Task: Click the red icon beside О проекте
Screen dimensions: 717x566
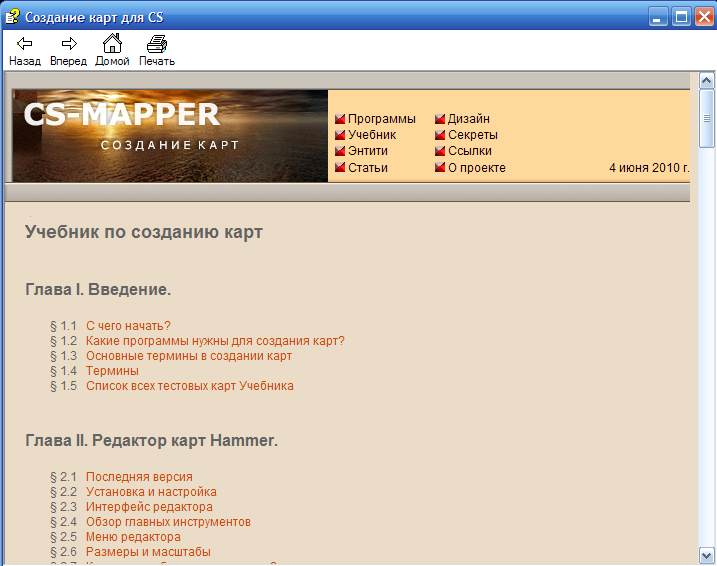Action: pyautogui.click(x=440, y=167)
